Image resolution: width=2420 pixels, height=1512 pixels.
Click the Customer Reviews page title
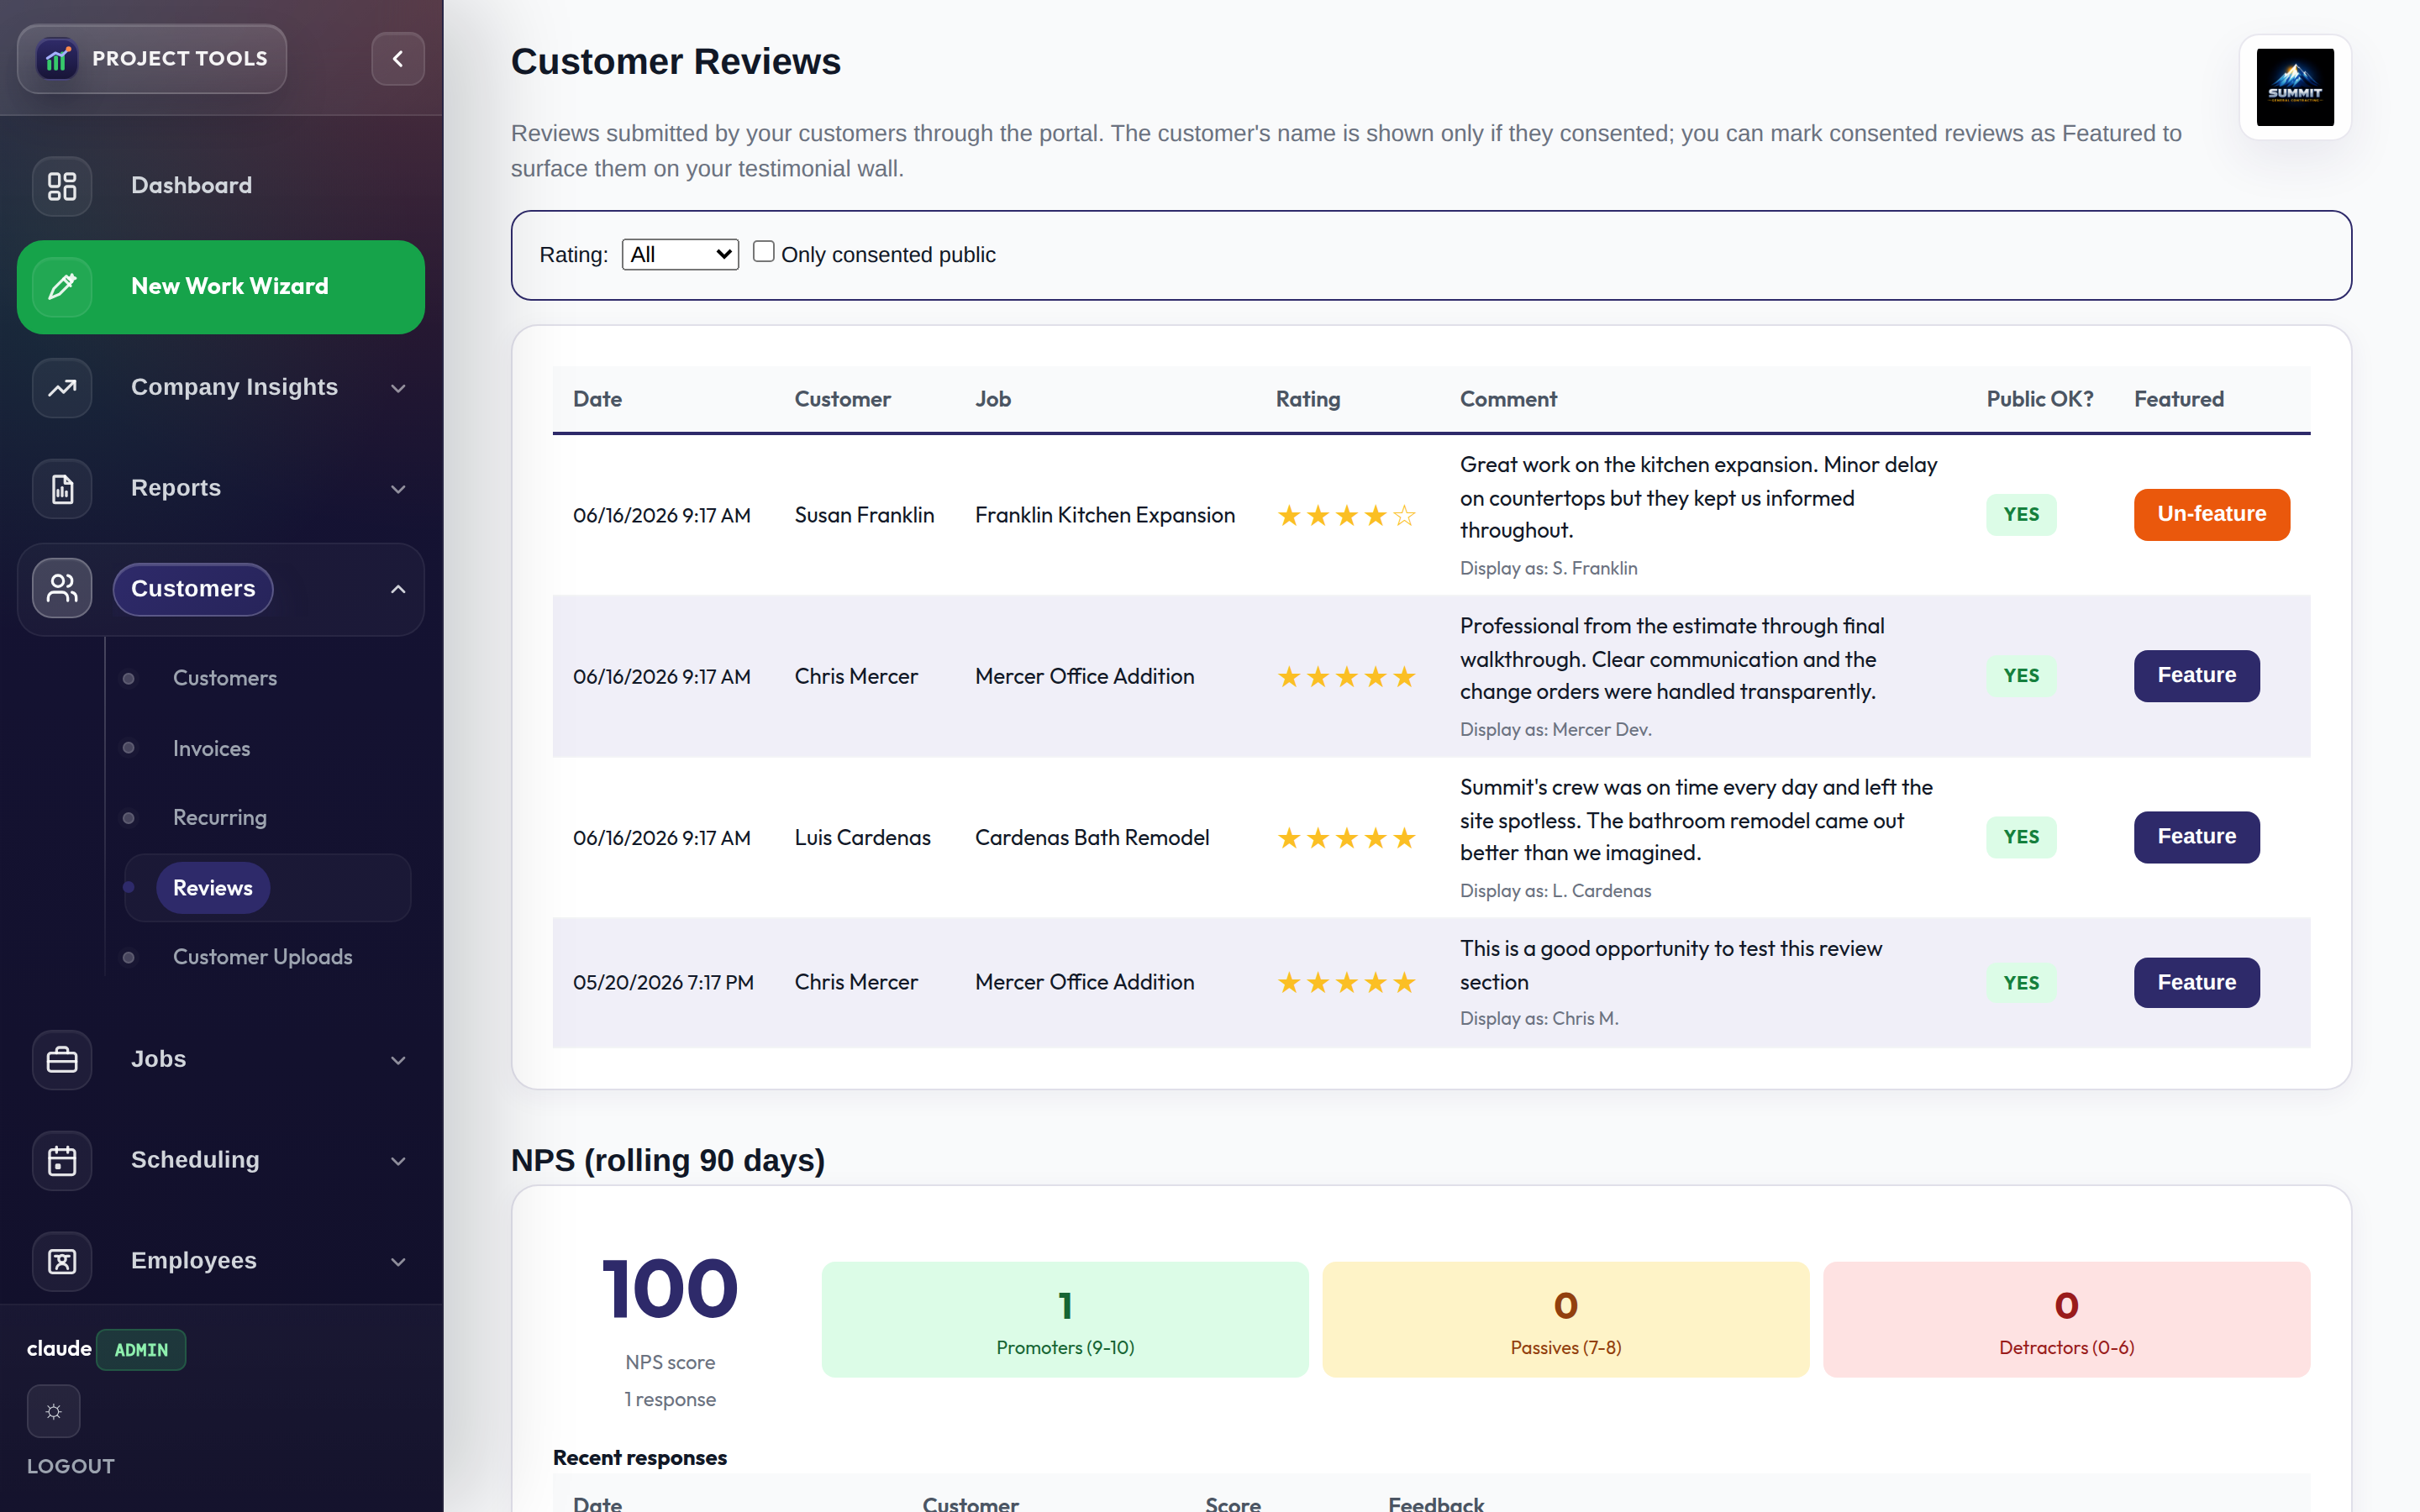coord(676,62)
